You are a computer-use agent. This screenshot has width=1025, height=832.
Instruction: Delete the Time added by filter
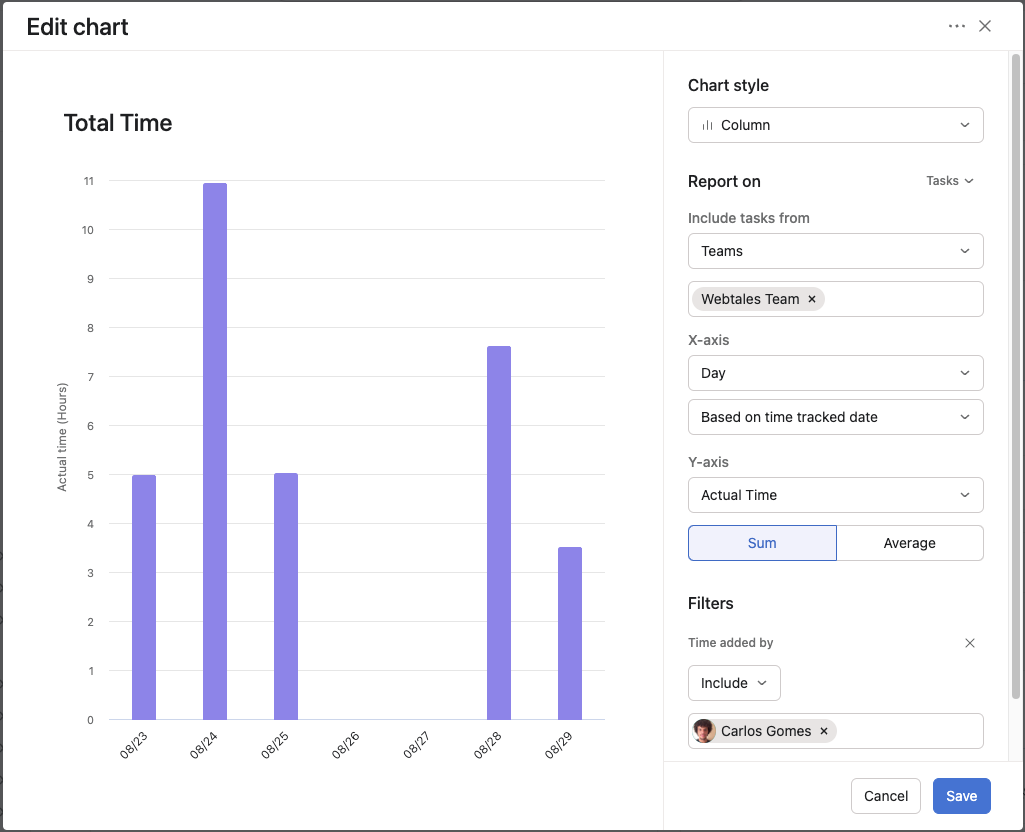point(969,643)
